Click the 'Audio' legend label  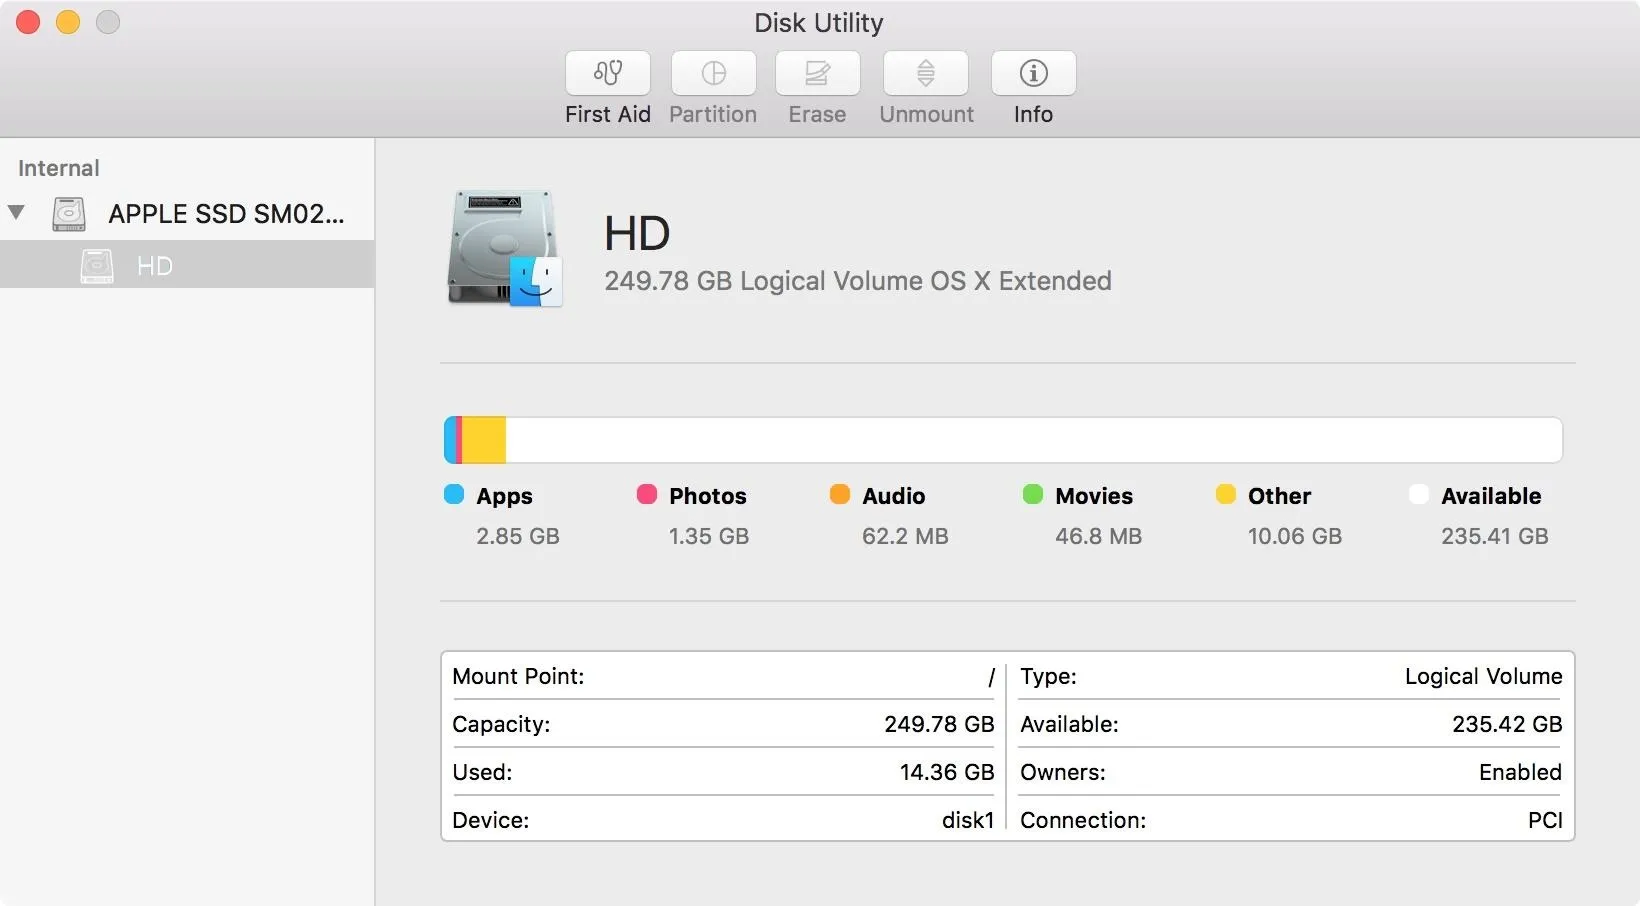tap(894, 496)
